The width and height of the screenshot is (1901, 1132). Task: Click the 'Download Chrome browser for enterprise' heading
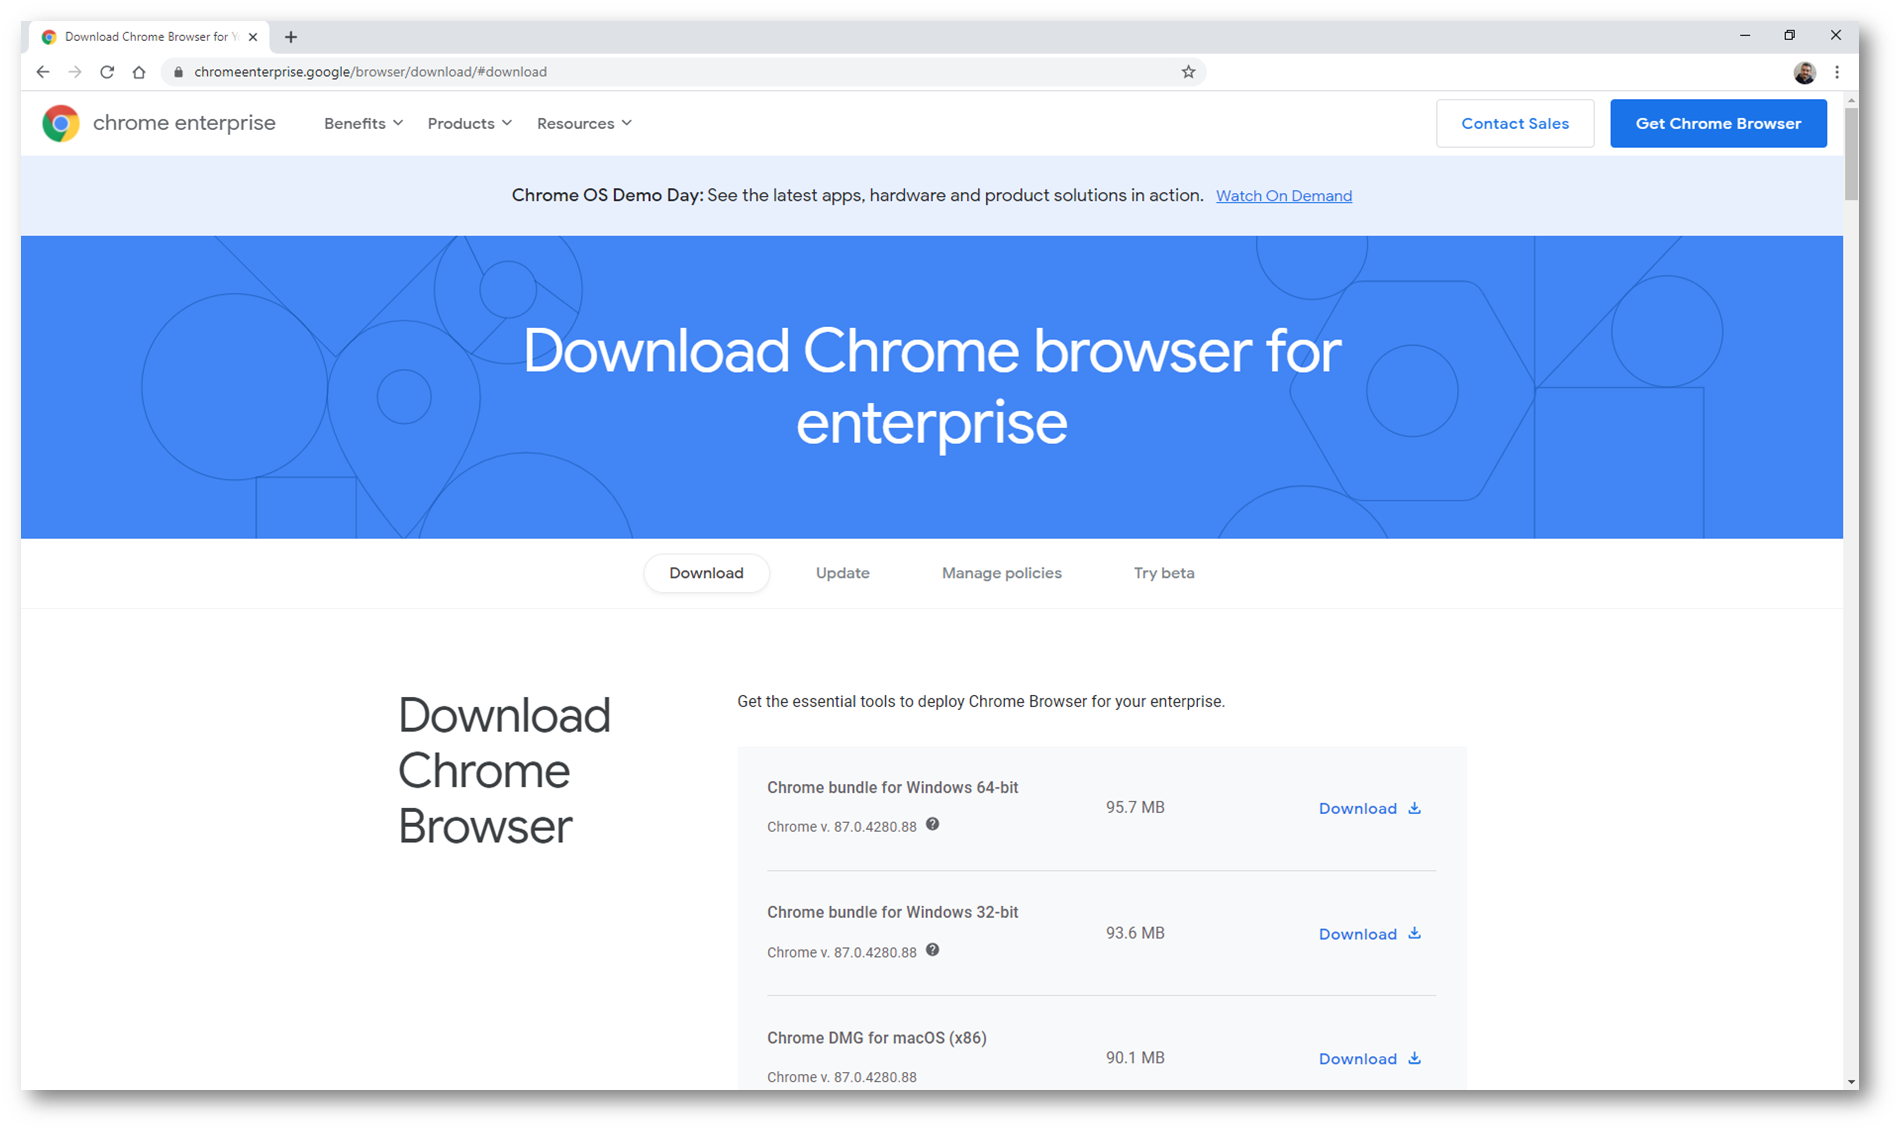932,386
